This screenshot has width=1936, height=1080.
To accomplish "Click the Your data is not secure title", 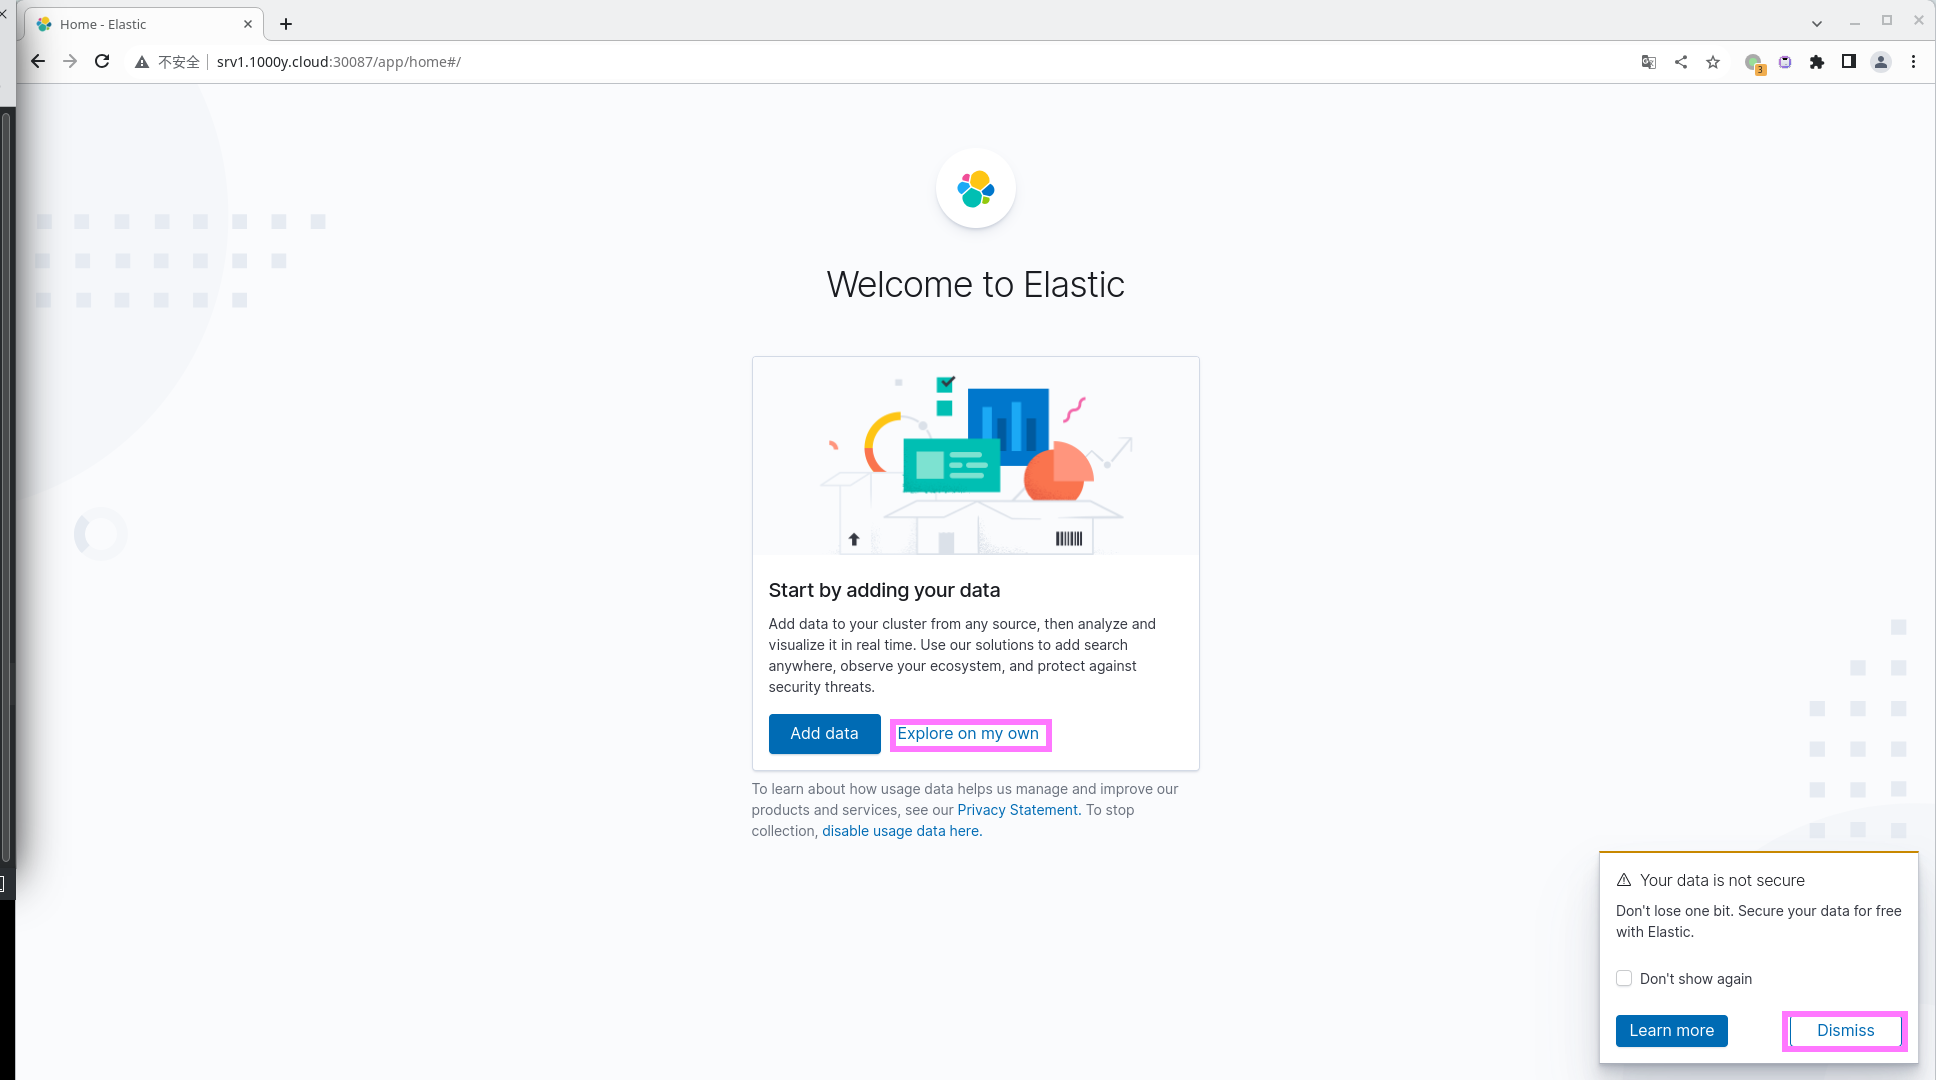I will (x=1722, y=880).
